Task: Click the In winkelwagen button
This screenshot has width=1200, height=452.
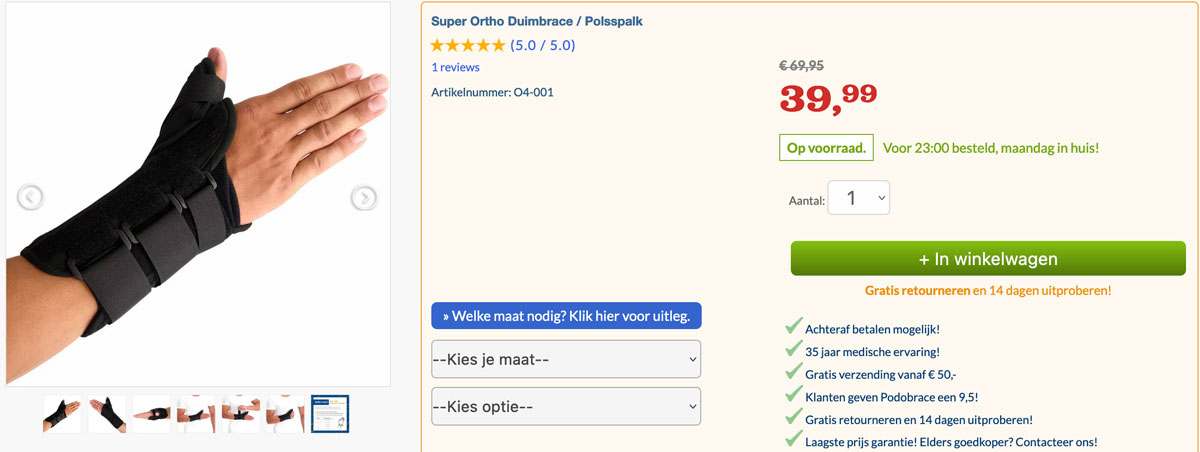Action: coord(987,259)
